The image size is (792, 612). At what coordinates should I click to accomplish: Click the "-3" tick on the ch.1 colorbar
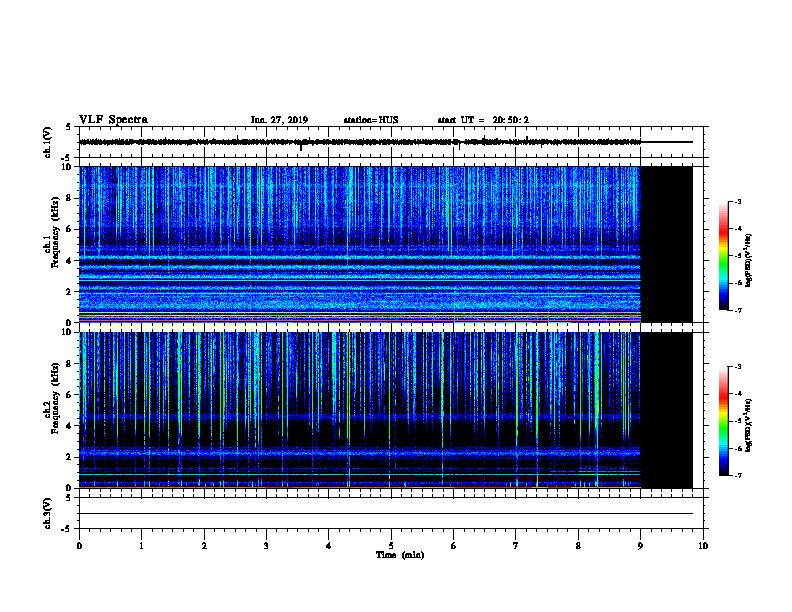(x=738, y=201)
